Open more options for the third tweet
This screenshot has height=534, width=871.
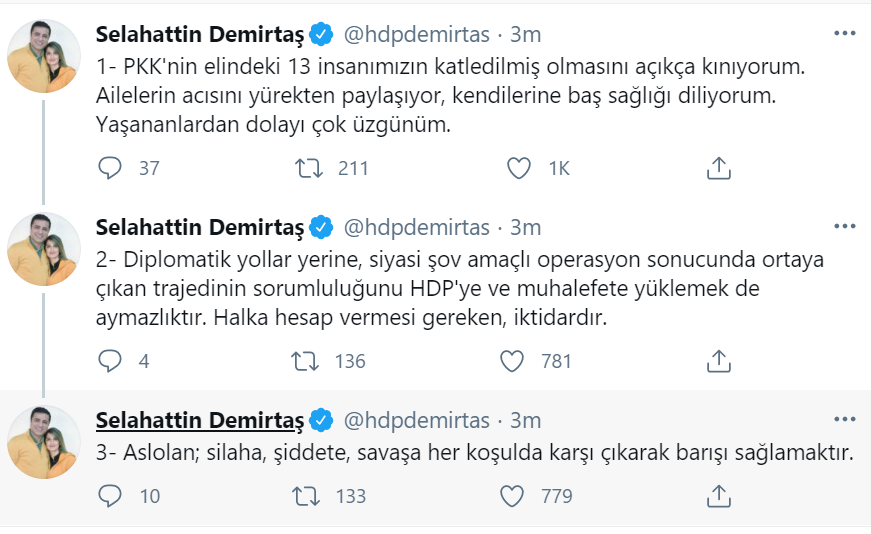844,420
